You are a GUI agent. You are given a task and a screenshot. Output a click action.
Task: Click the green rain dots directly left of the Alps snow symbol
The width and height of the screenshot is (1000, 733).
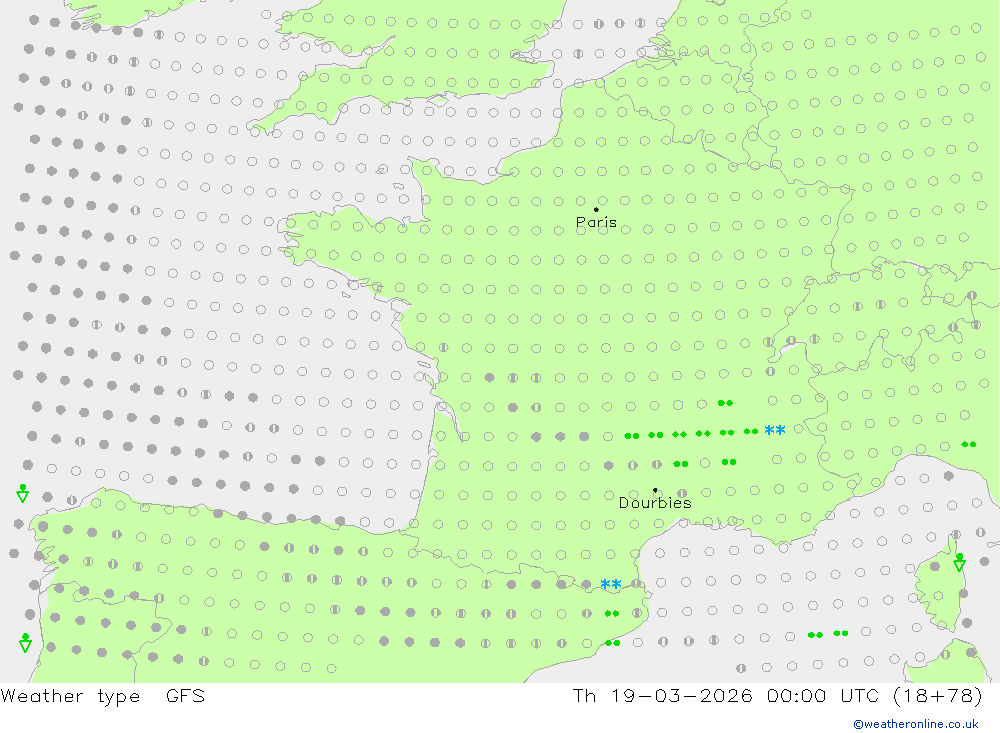point(751,431)
